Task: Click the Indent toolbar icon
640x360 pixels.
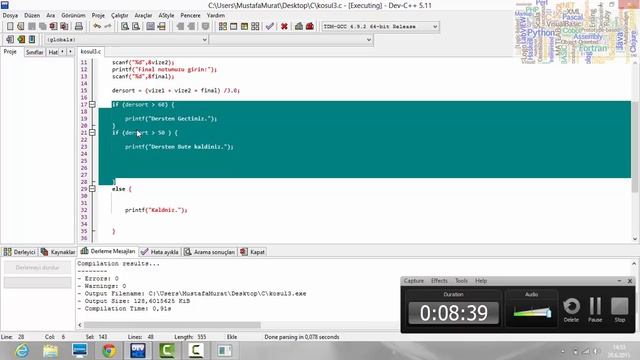Action: point(180,27)
